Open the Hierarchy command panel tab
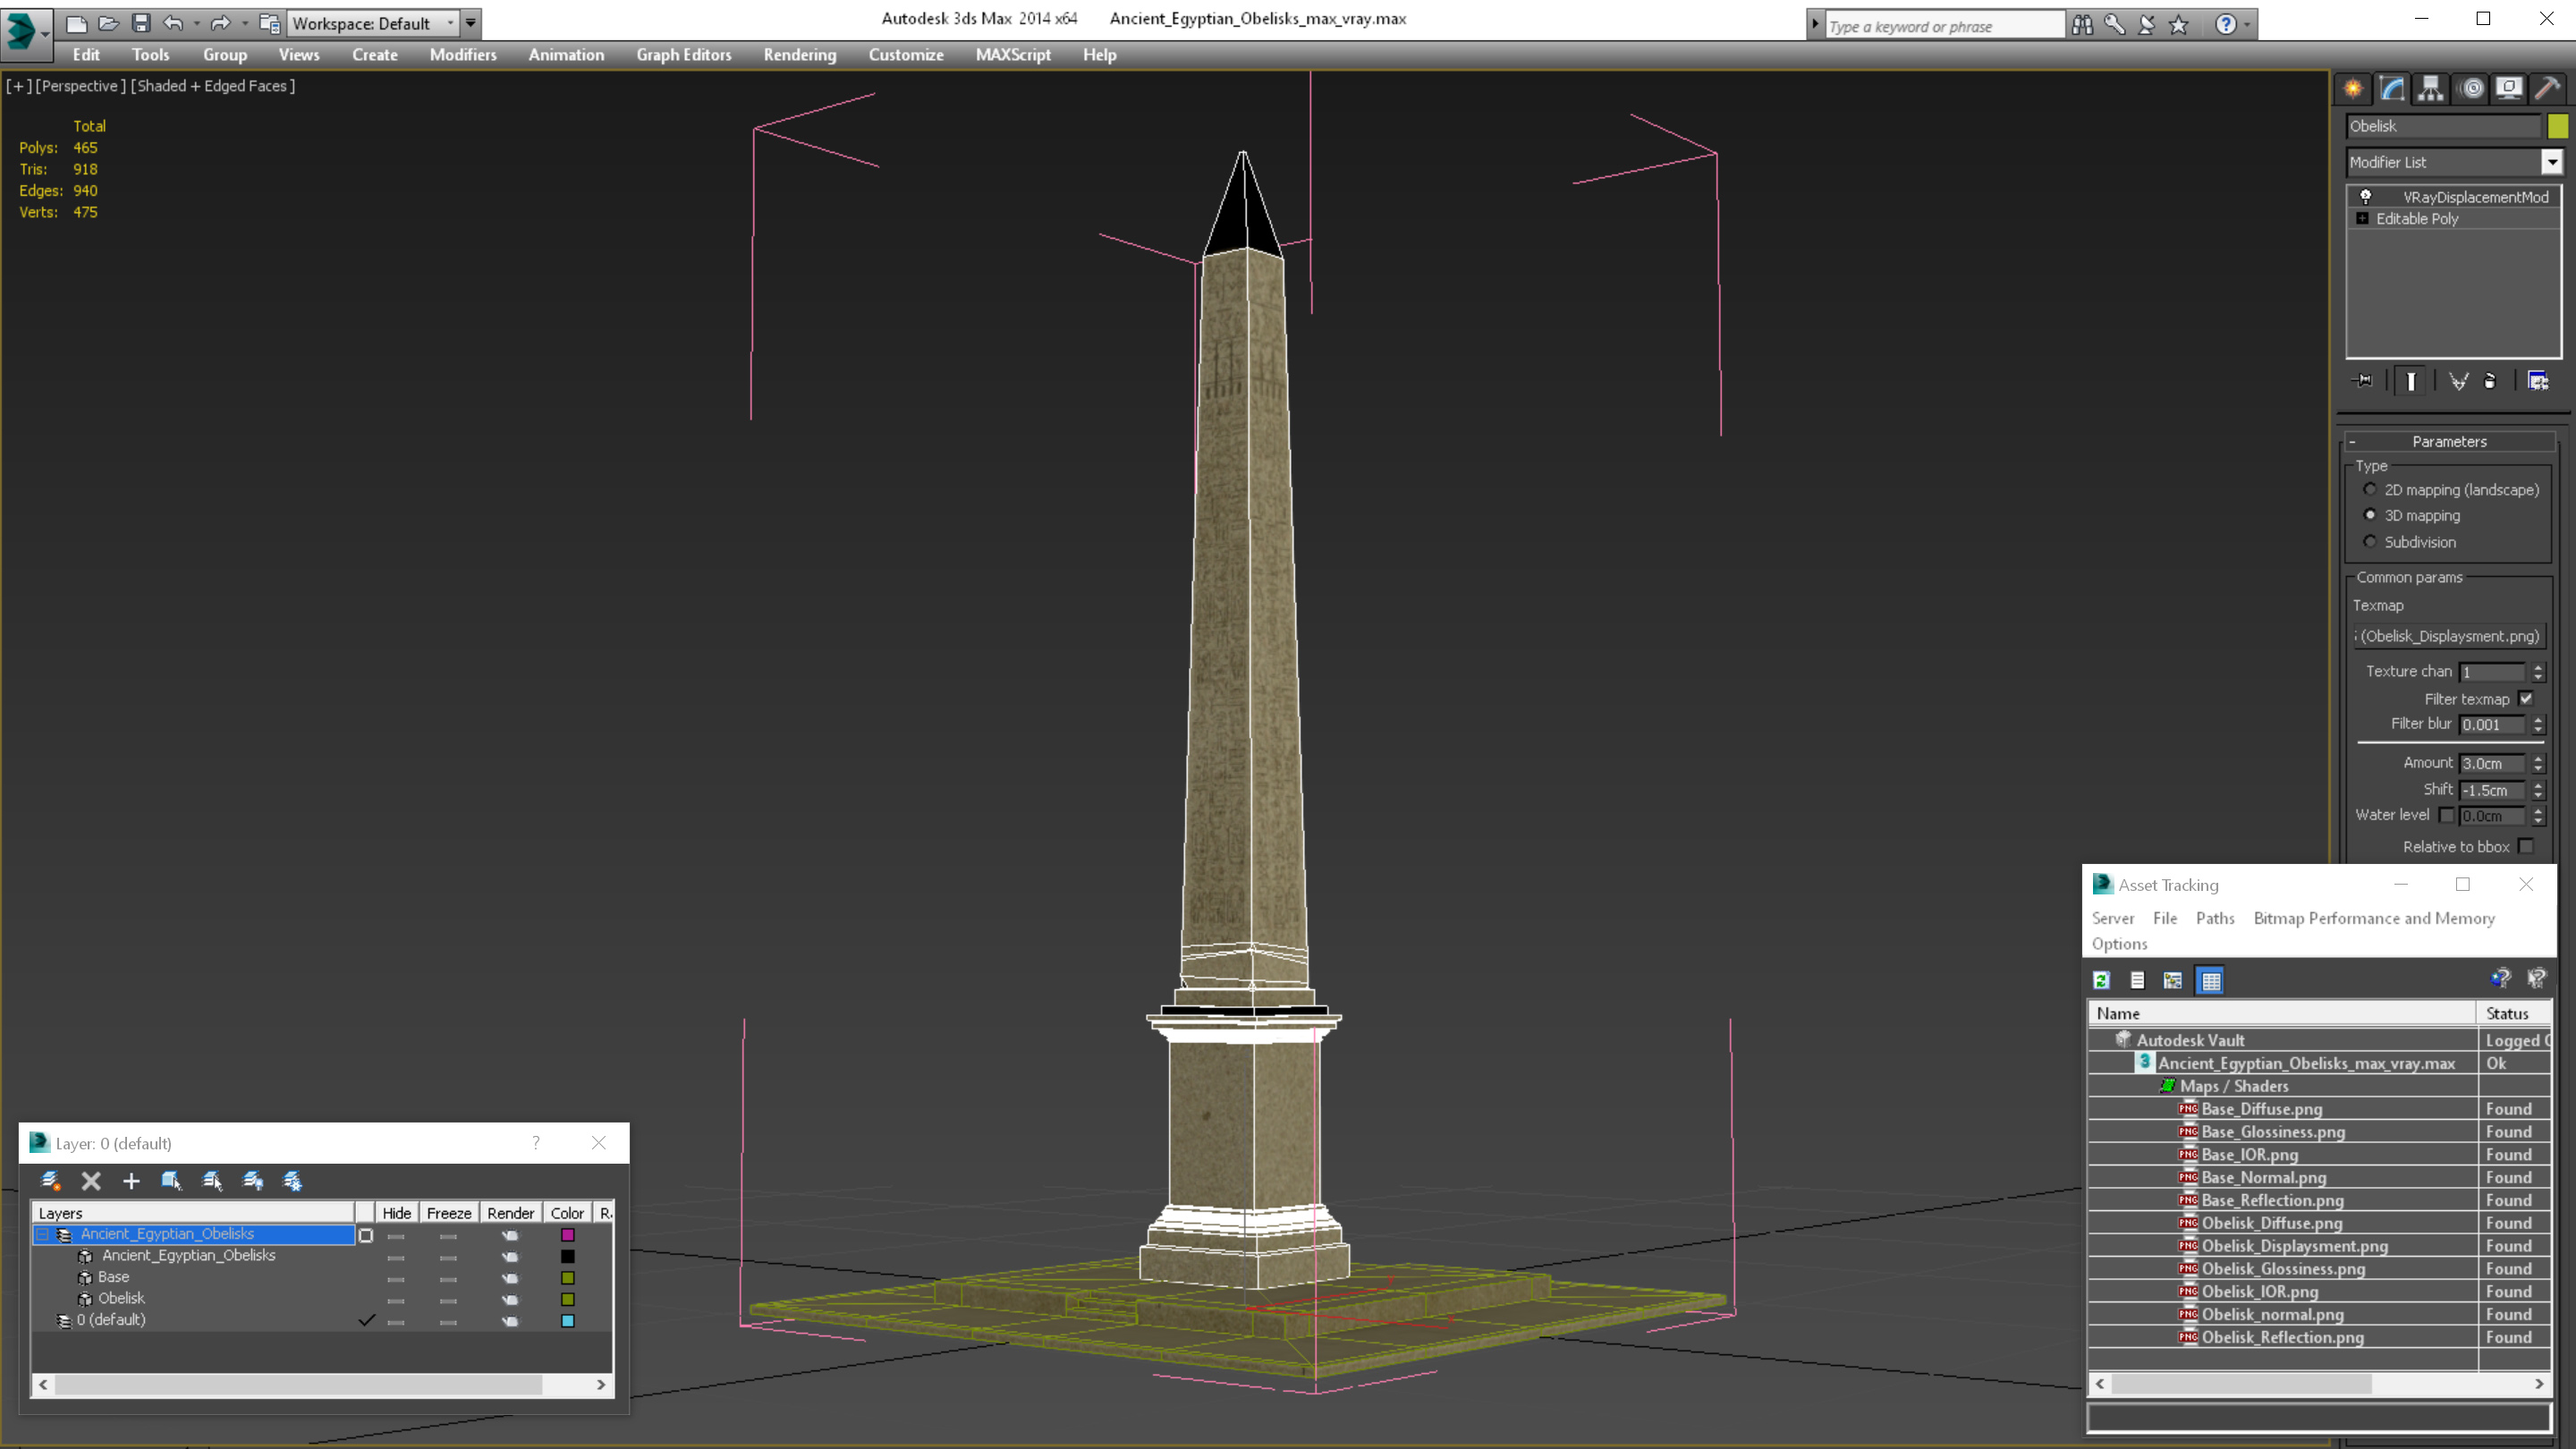This screenshot has width=2576, height=1449. [2431, 89]
